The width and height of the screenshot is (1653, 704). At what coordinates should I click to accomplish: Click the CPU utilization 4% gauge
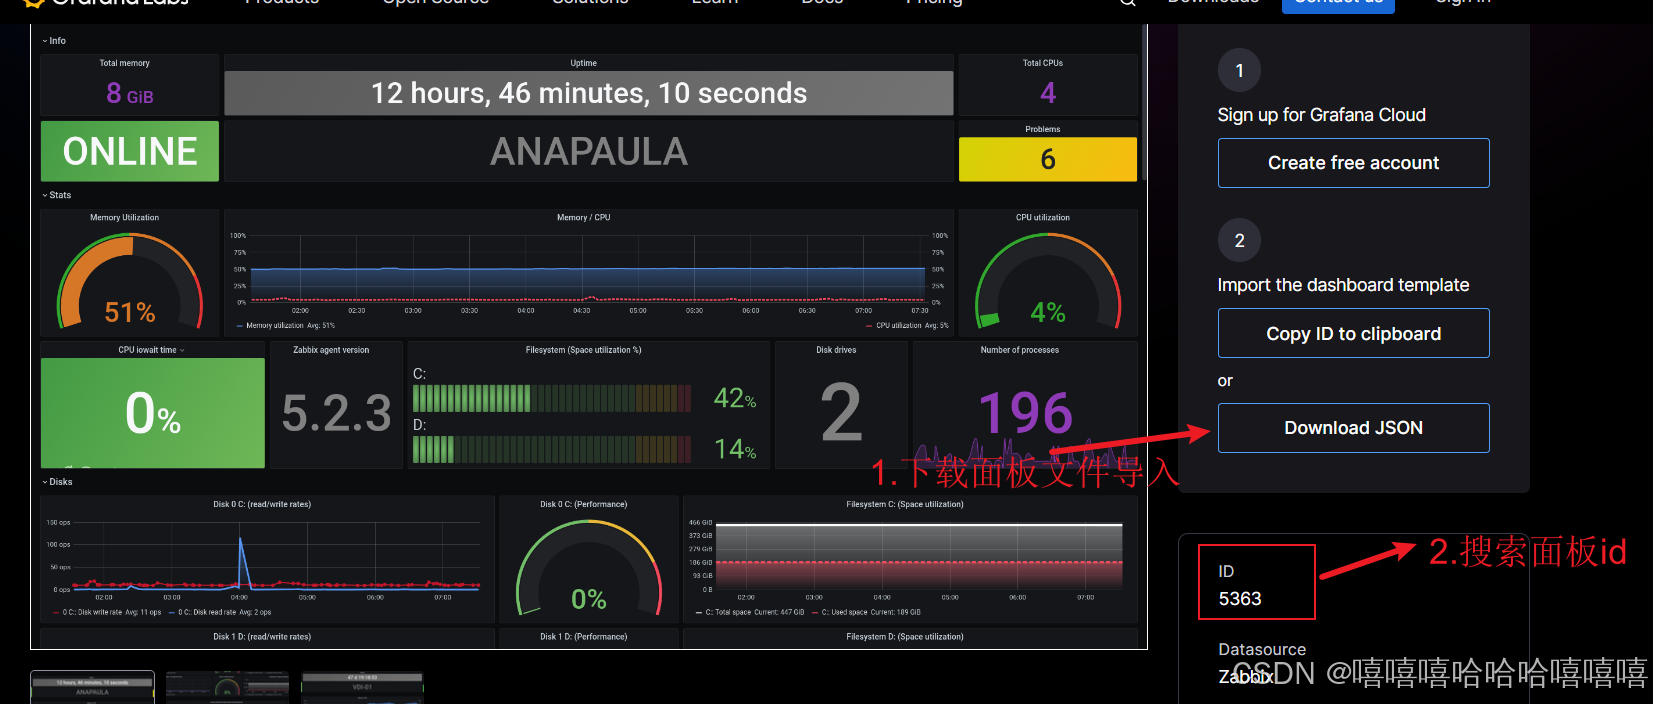click(x=1048, y=281)
